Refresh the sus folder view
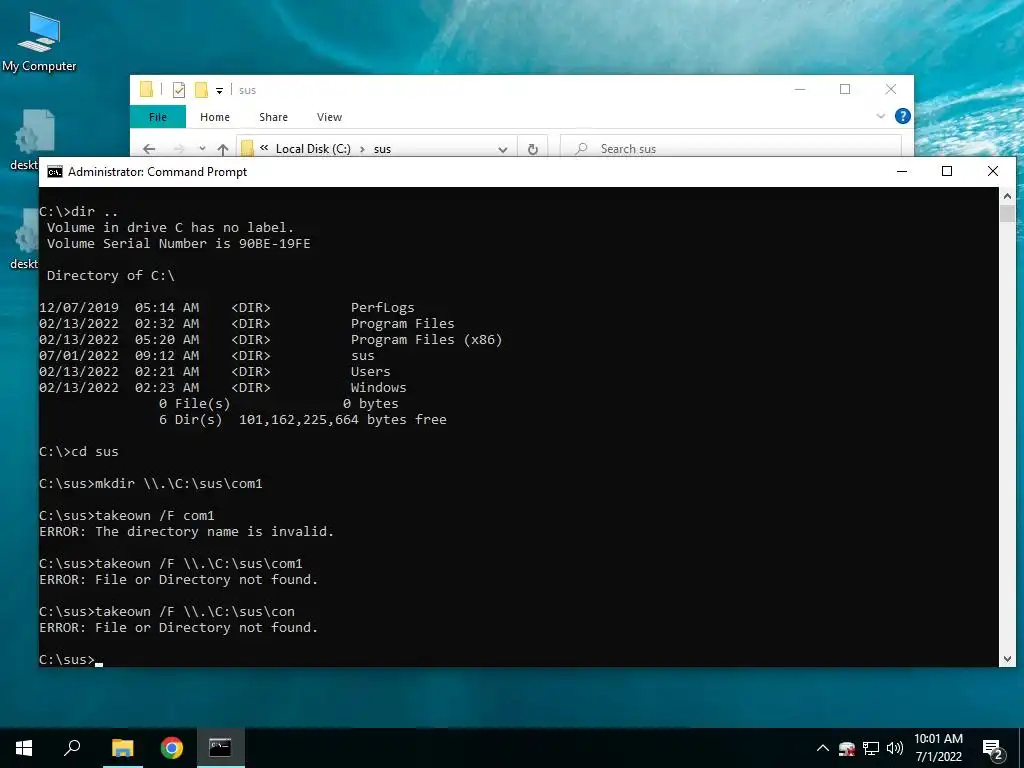This screenshot has width=1024, height=768. coord(533,149)
